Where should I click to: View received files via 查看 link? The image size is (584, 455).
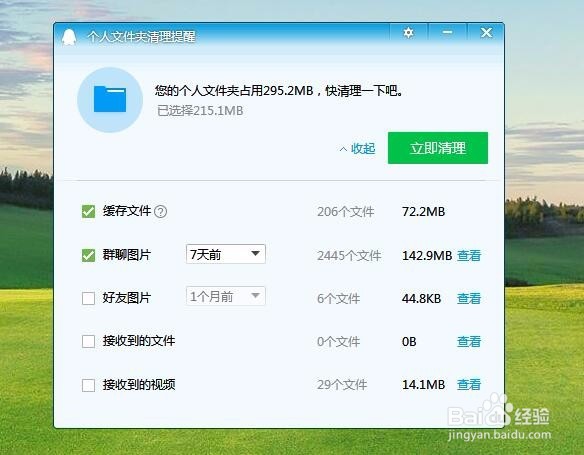469,341
